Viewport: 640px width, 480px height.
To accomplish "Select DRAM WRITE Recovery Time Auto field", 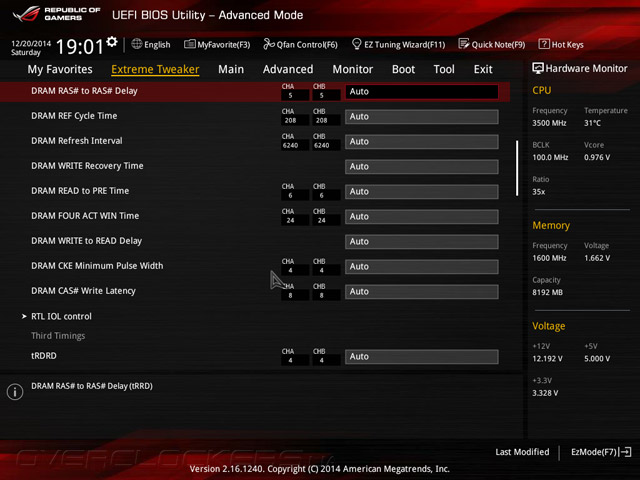I will (422, 167).
